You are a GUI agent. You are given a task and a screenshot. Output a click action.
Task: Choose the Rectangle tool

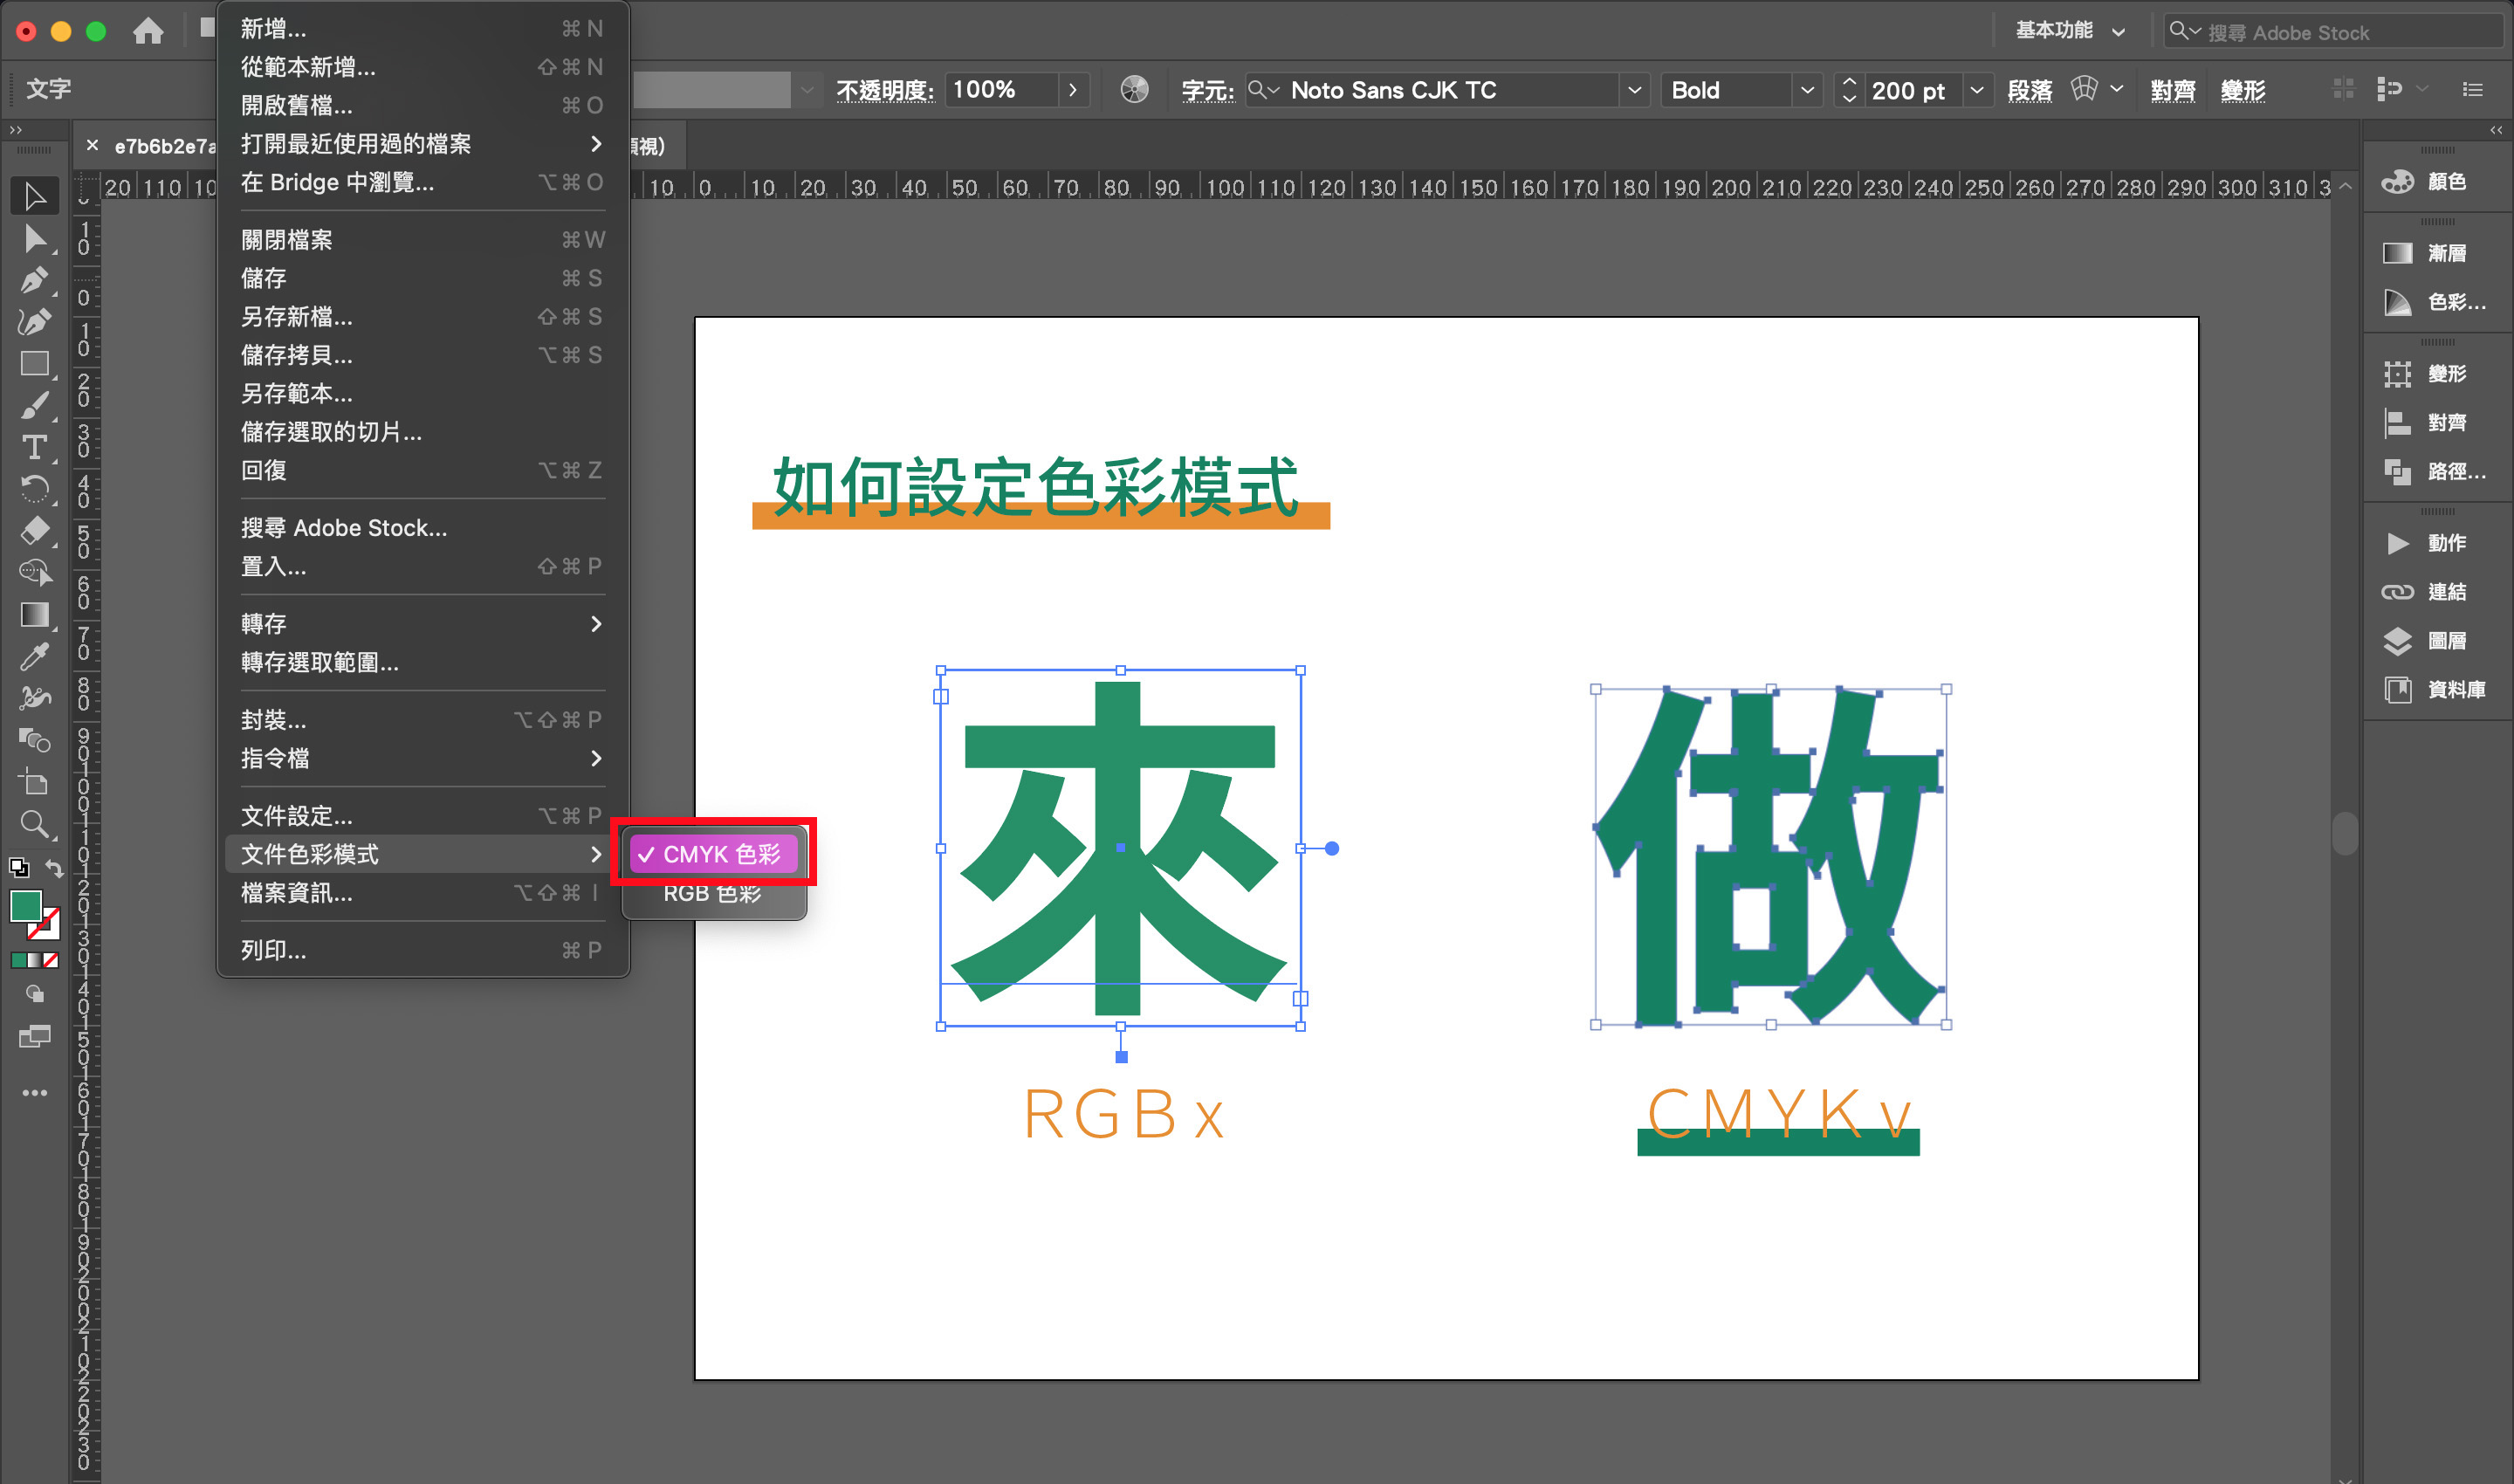(34, 364)
